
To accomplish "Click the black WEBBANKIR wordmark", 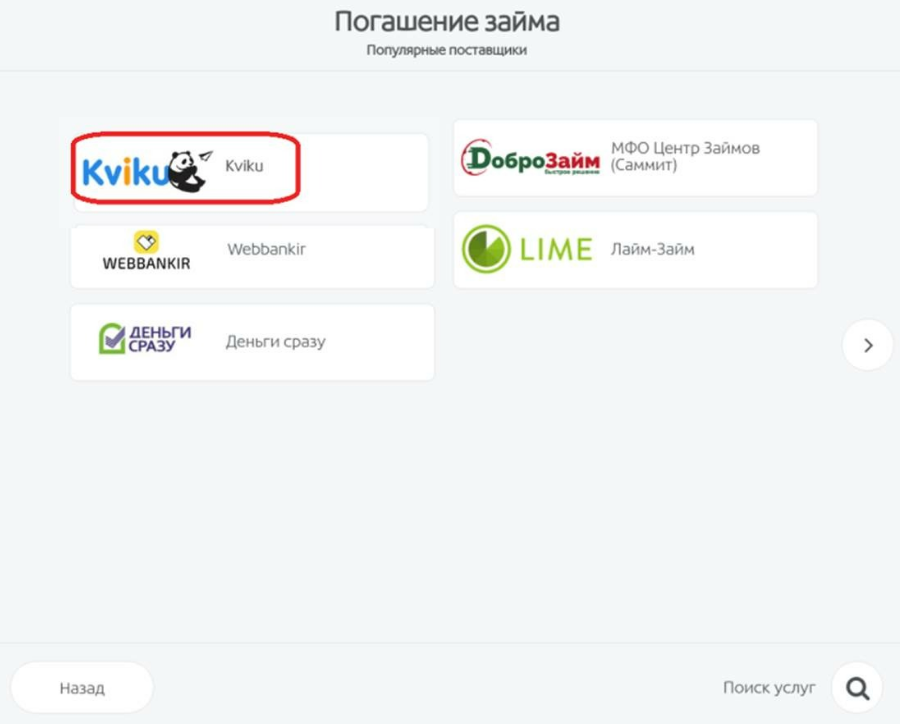I will pyautogui.click(x=146, y=264).
